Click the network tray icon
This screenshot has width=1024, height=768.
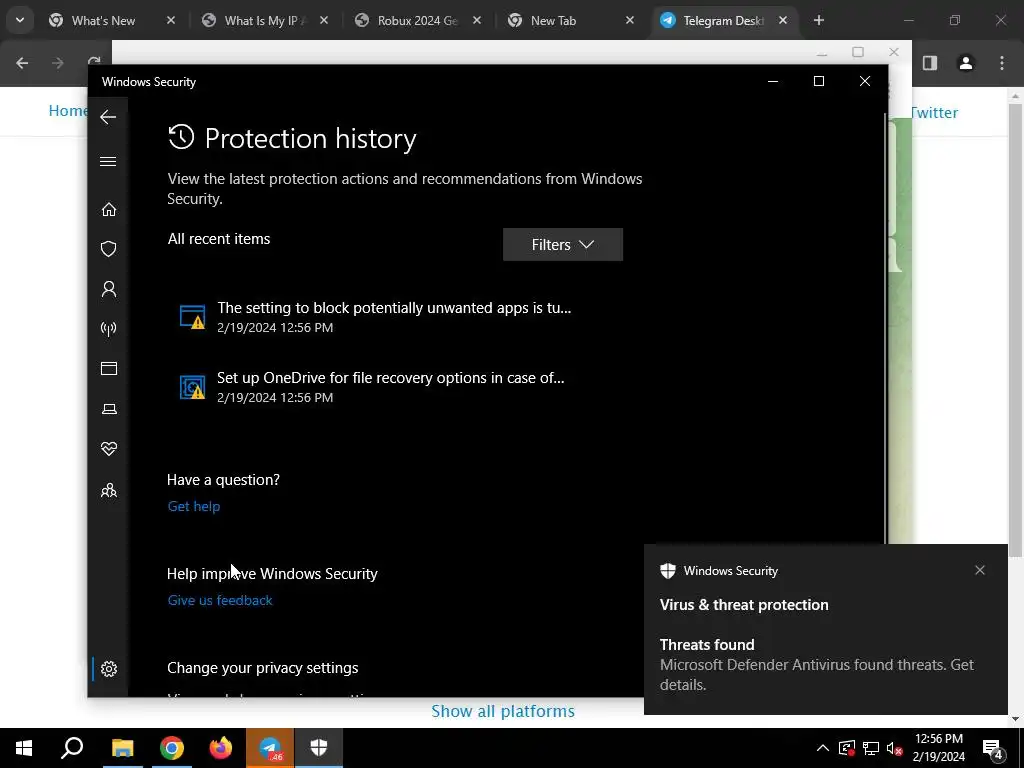(870, 748)
